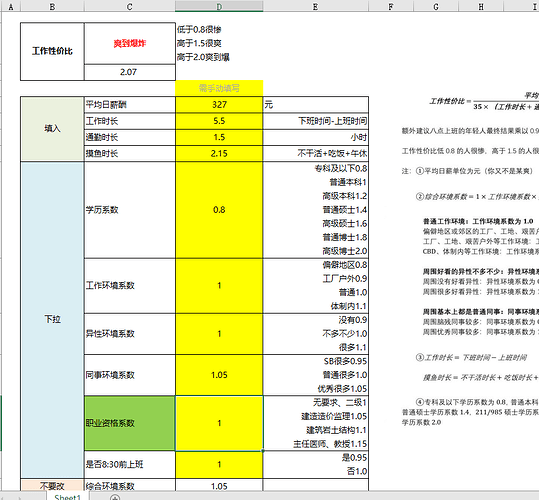Click the 高于1.5很爽 note
Image resolution: width=539 pixels, height=500 pixels.
pos(199,43)
